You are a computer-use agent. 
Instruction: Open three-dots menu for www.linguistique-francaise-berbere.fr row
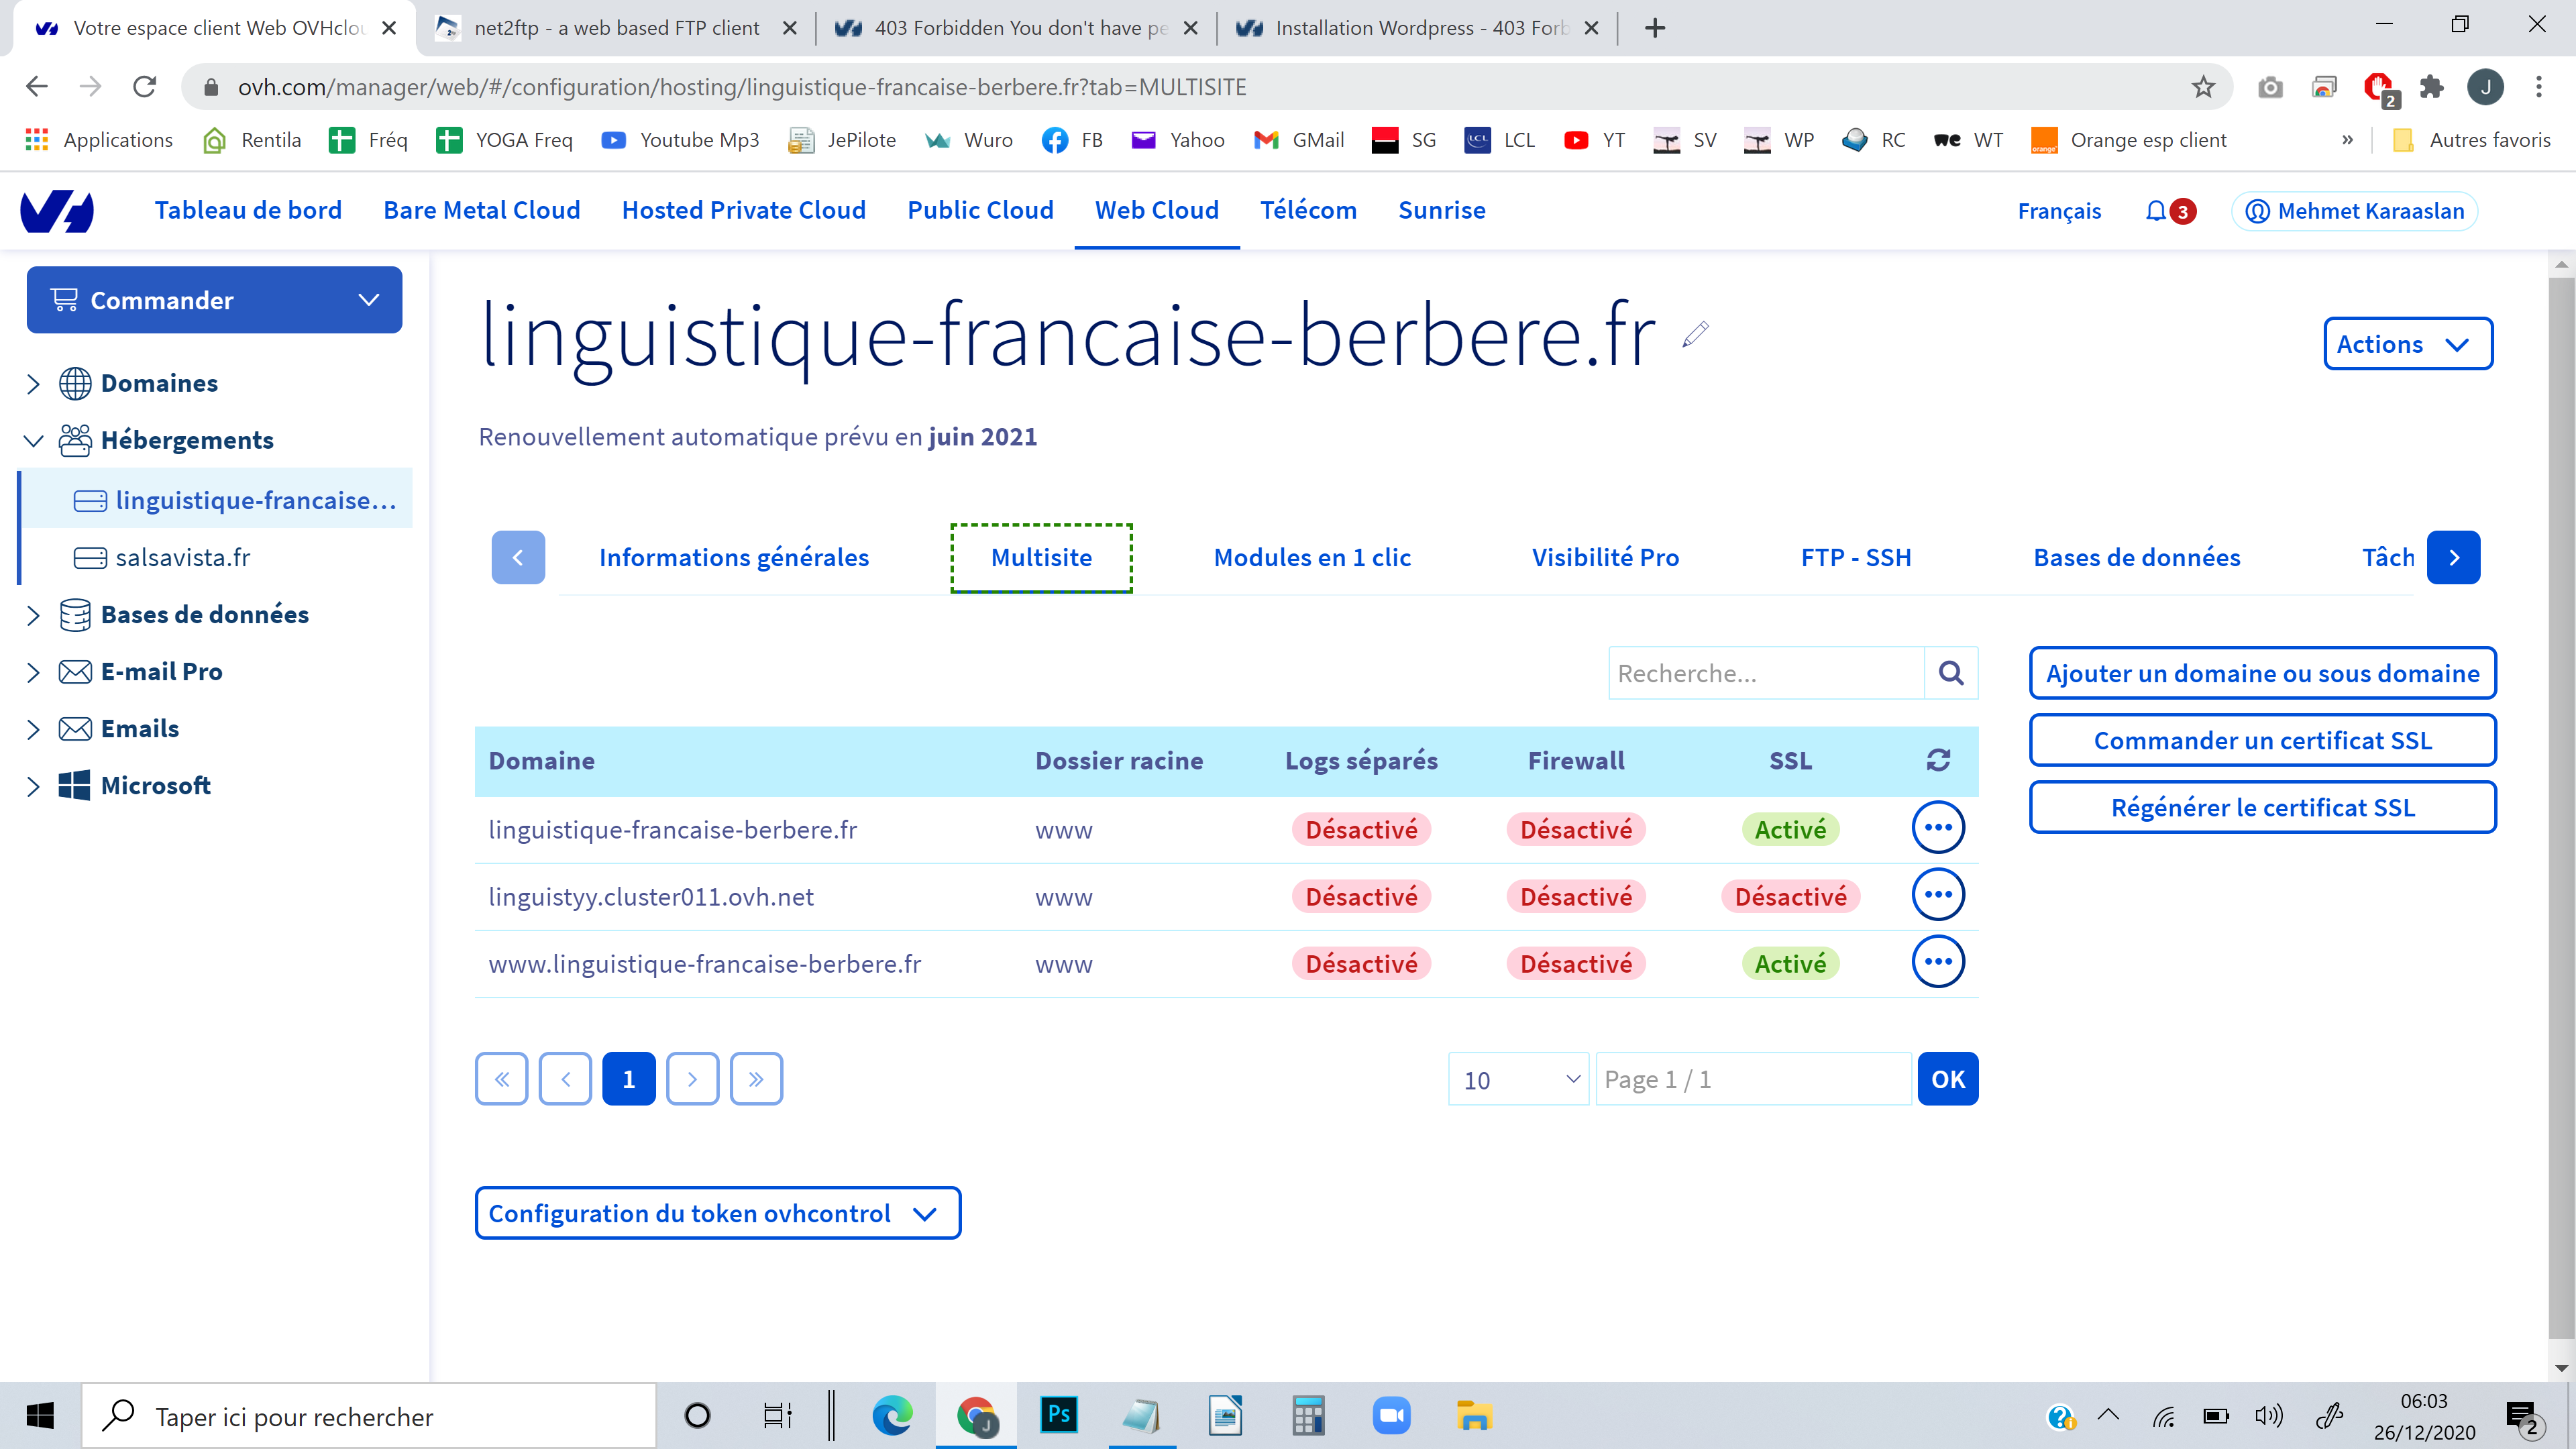1938,962
